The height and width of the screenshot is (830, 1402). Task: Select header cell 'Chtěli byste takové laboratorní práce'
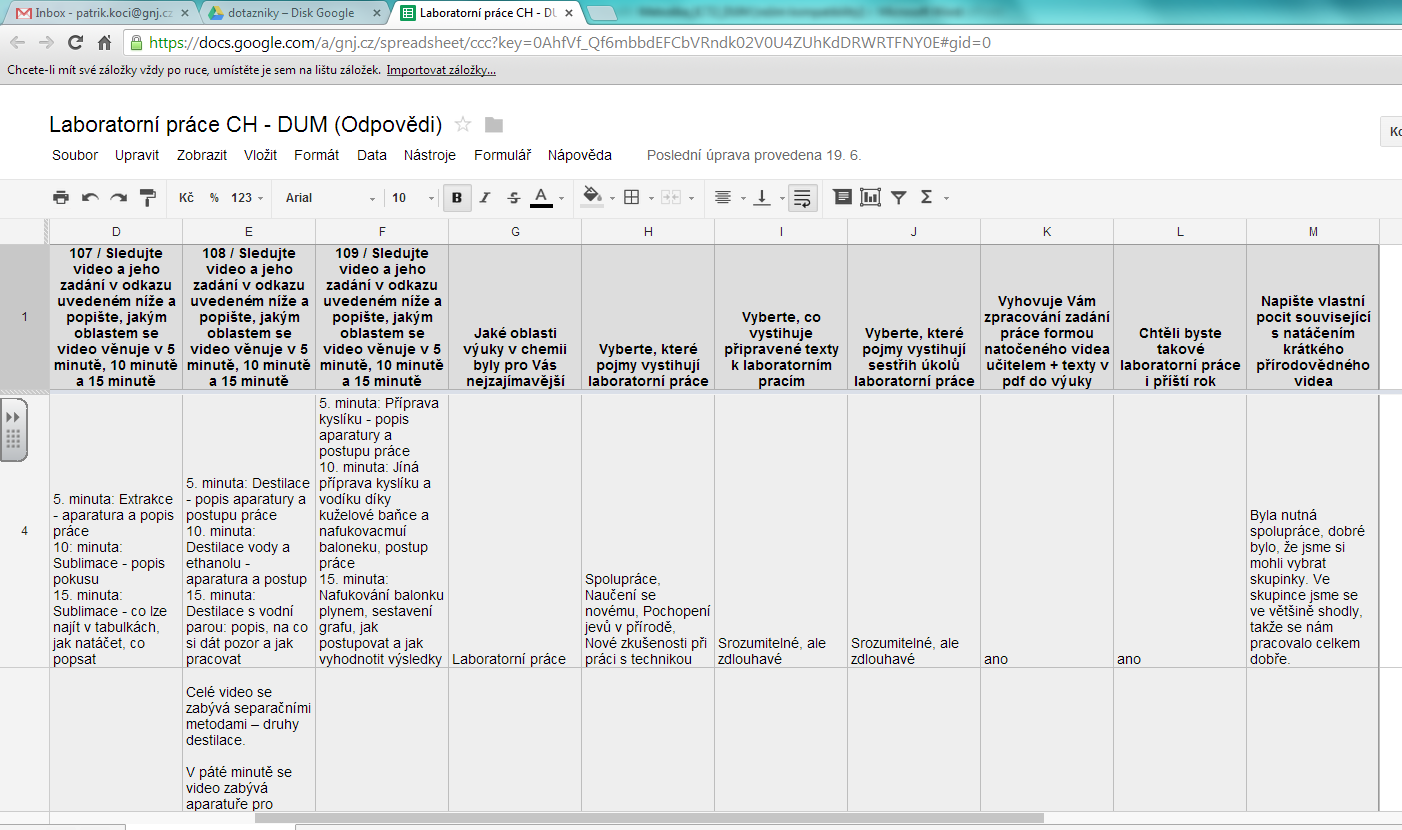click(x=1180, y=316)
